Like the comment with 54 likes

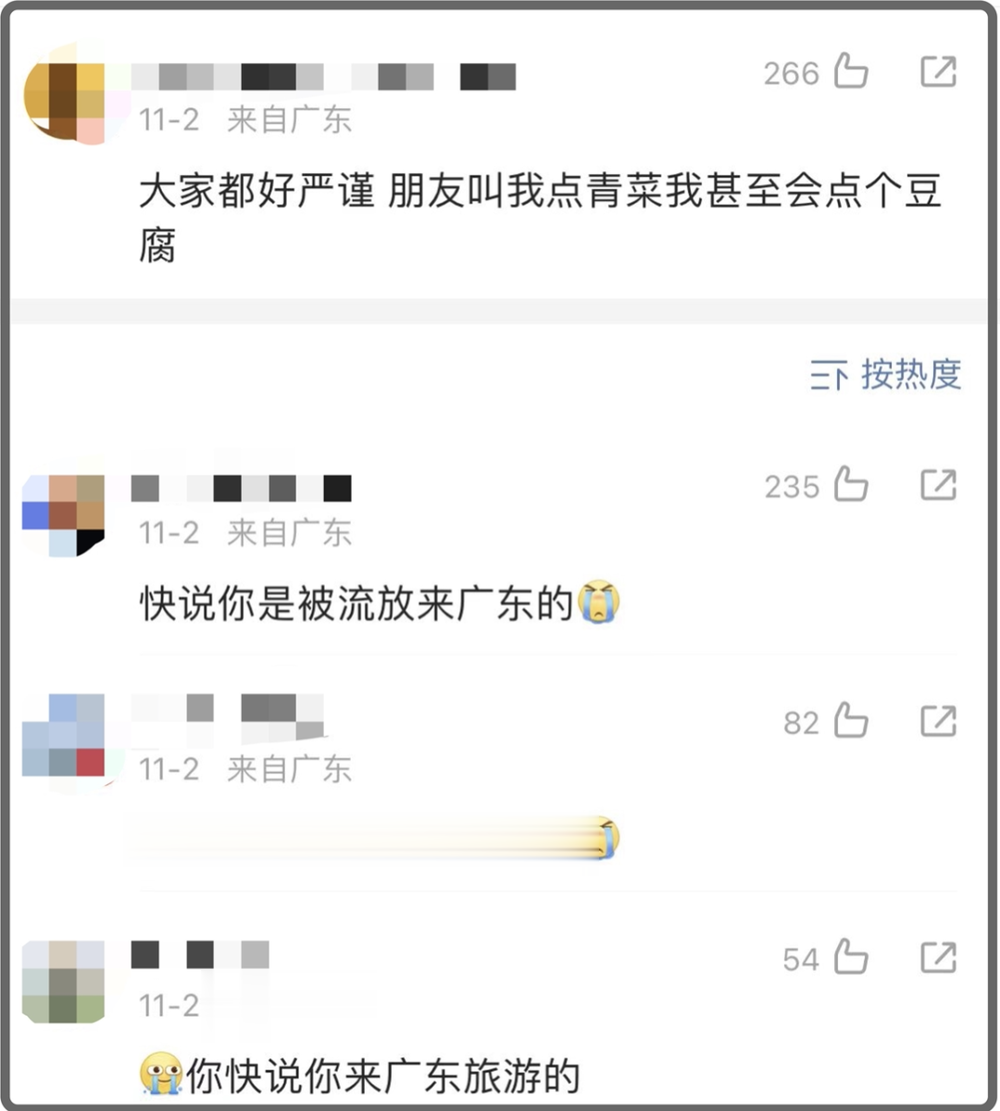point(851,957)
